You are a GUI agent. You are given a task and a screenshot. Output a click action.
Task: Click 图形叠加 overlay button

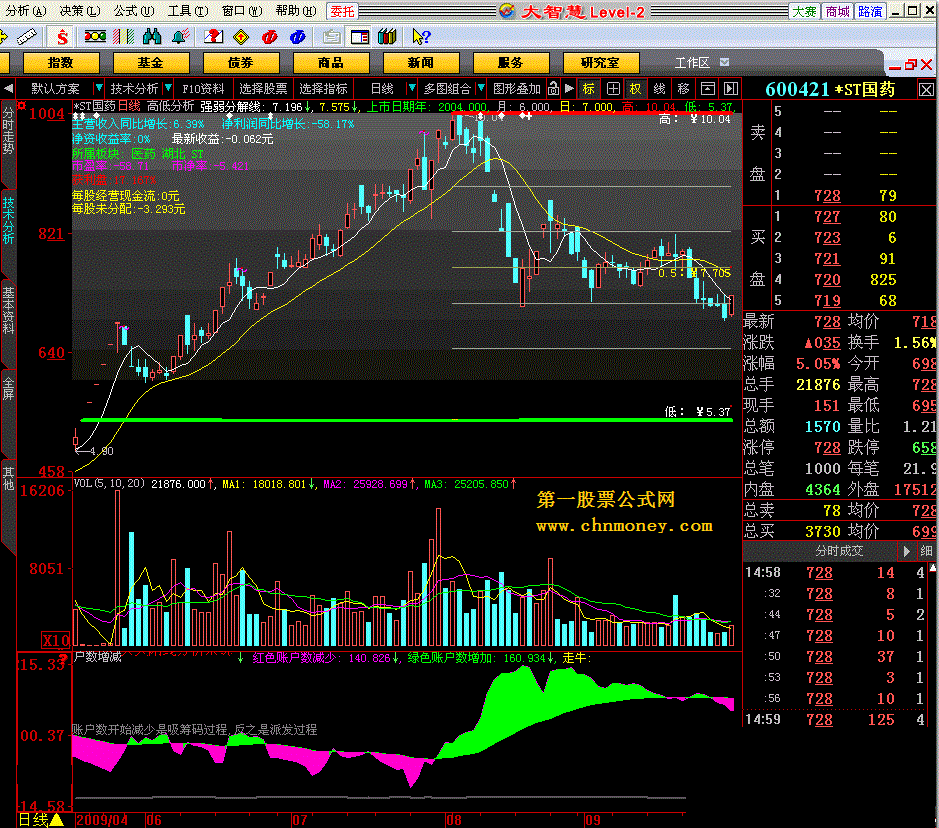pyautogui.click(x=516, y=89)
